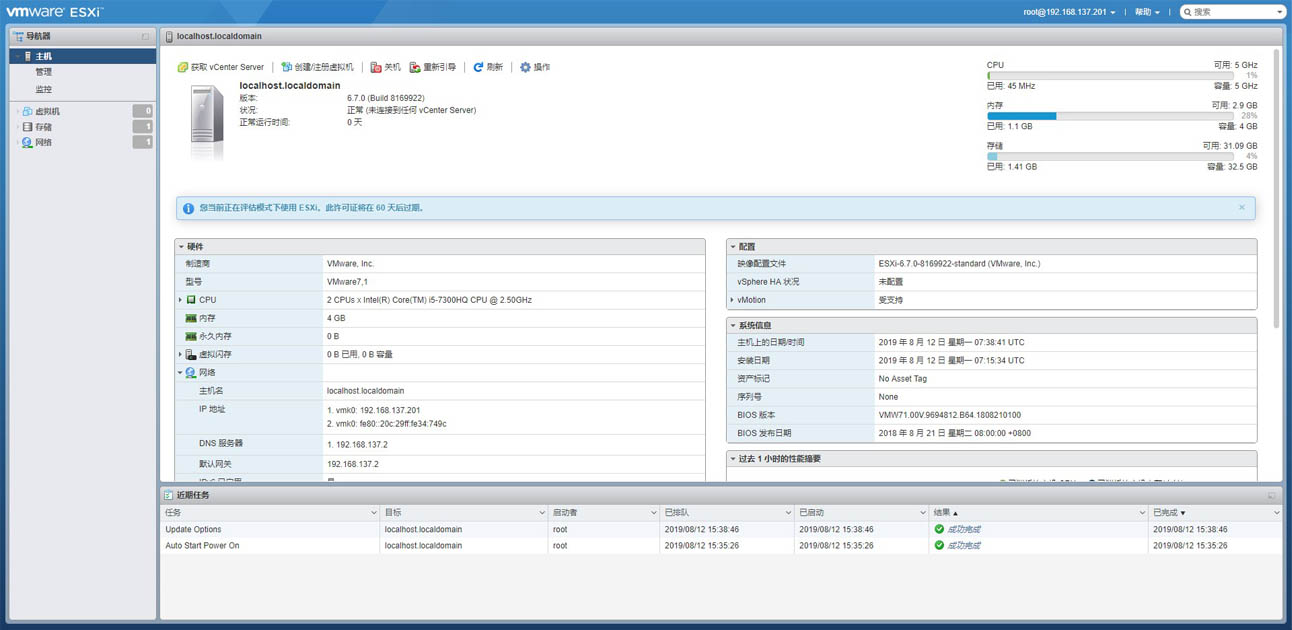Image resolution: width=1292 pixels, height=630 pixels.
Task: Open the 虚拟机 section in the navigator
Action: click(x=42, y=111)
